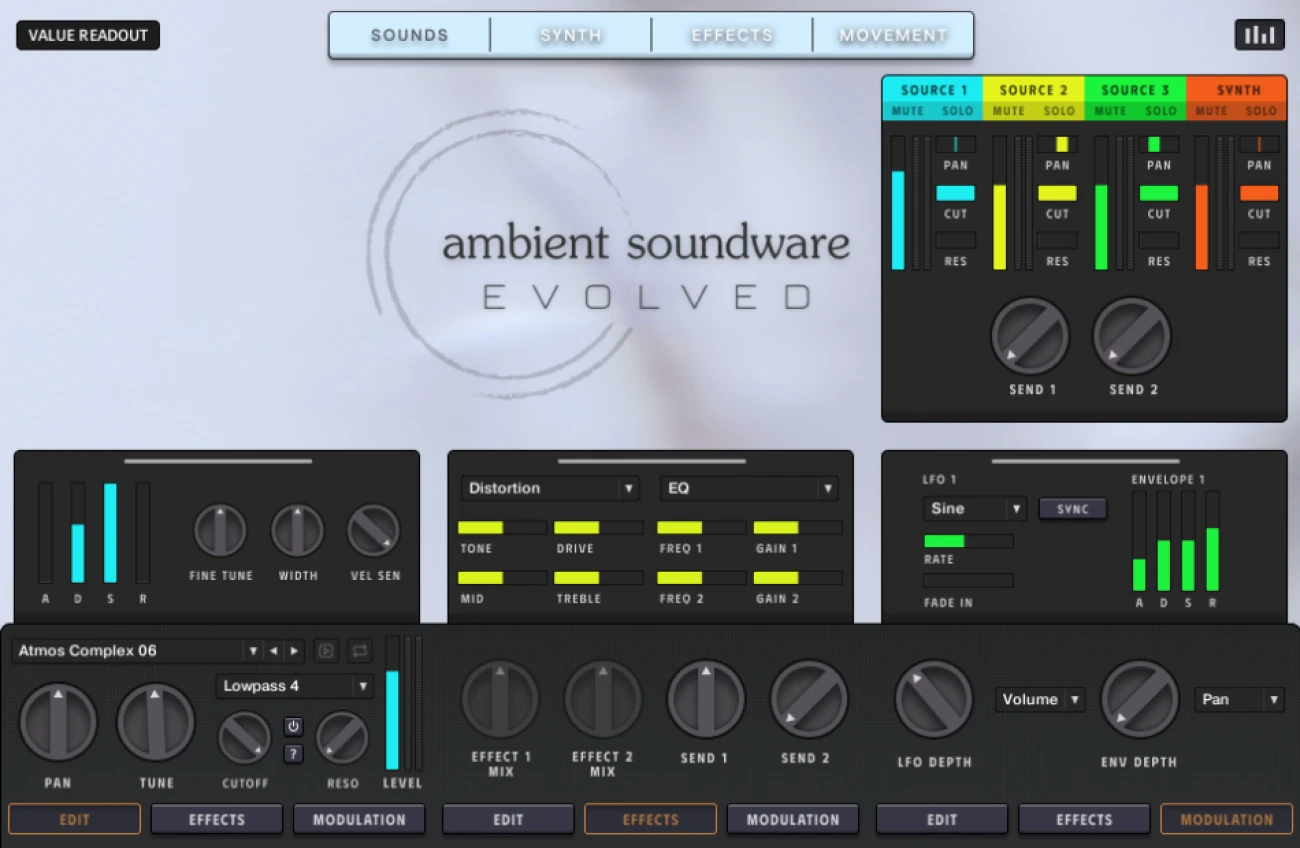The image size is (1300, 848).
Task: Click the VALUE READOUT button
Action: click(87, 34)
